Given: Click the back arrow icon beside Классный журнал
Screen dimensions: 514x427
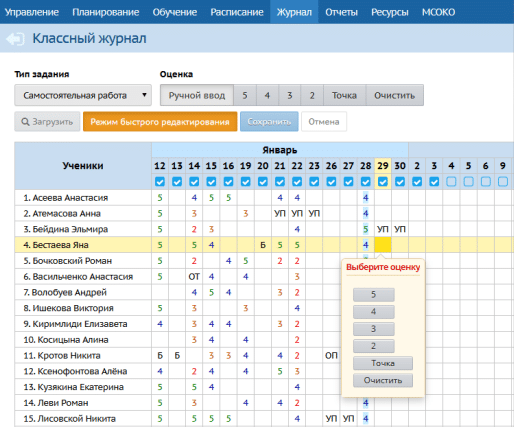Looking at the screenshot, I should pyautogui.click(x=15, y=39).
